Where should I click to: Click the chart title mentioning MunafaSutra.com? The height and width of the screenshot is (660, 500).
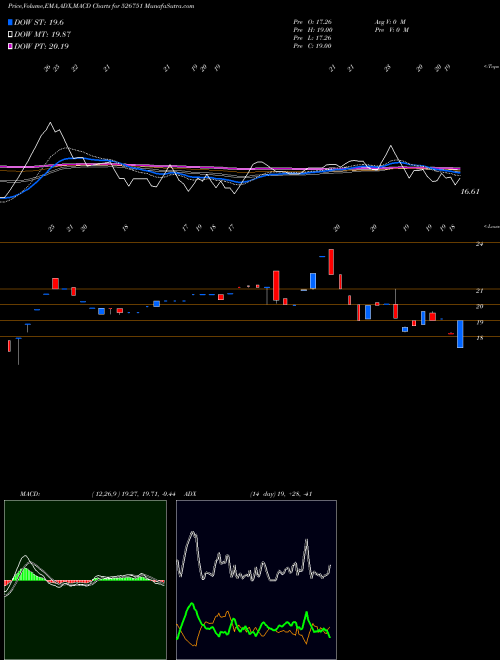coord(101,6)
